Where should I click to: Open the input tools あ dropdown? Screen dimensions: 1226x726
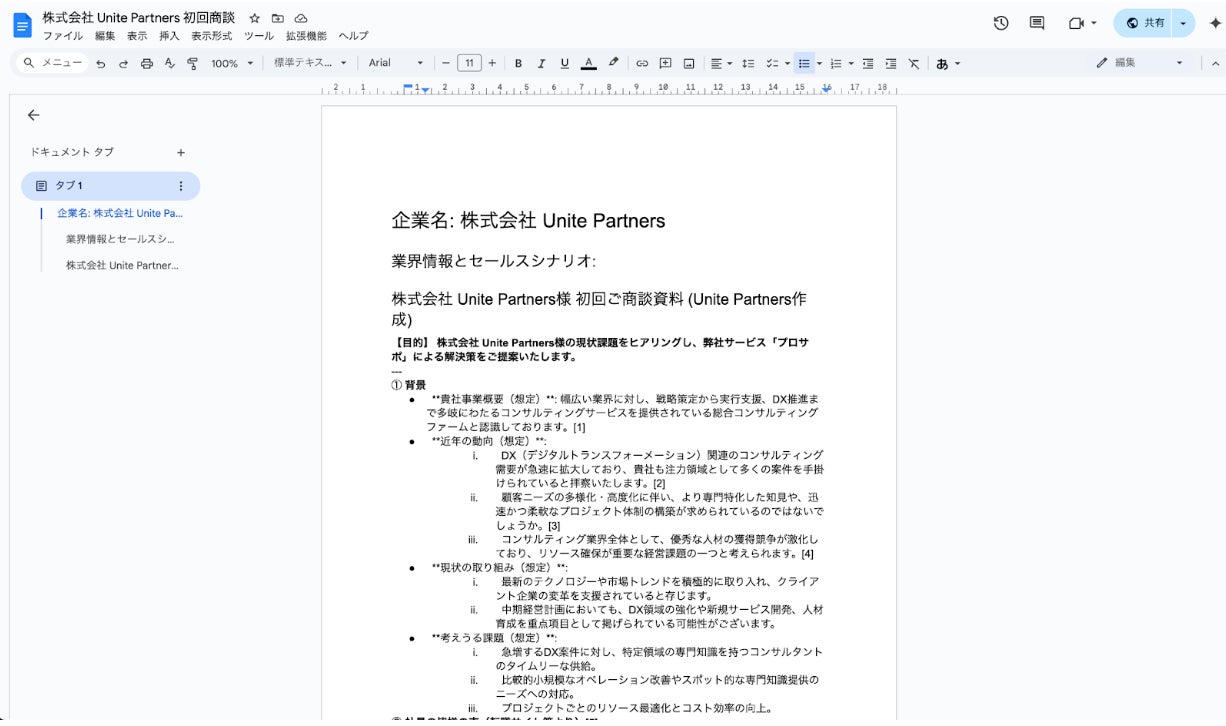(x=948, y=63)
